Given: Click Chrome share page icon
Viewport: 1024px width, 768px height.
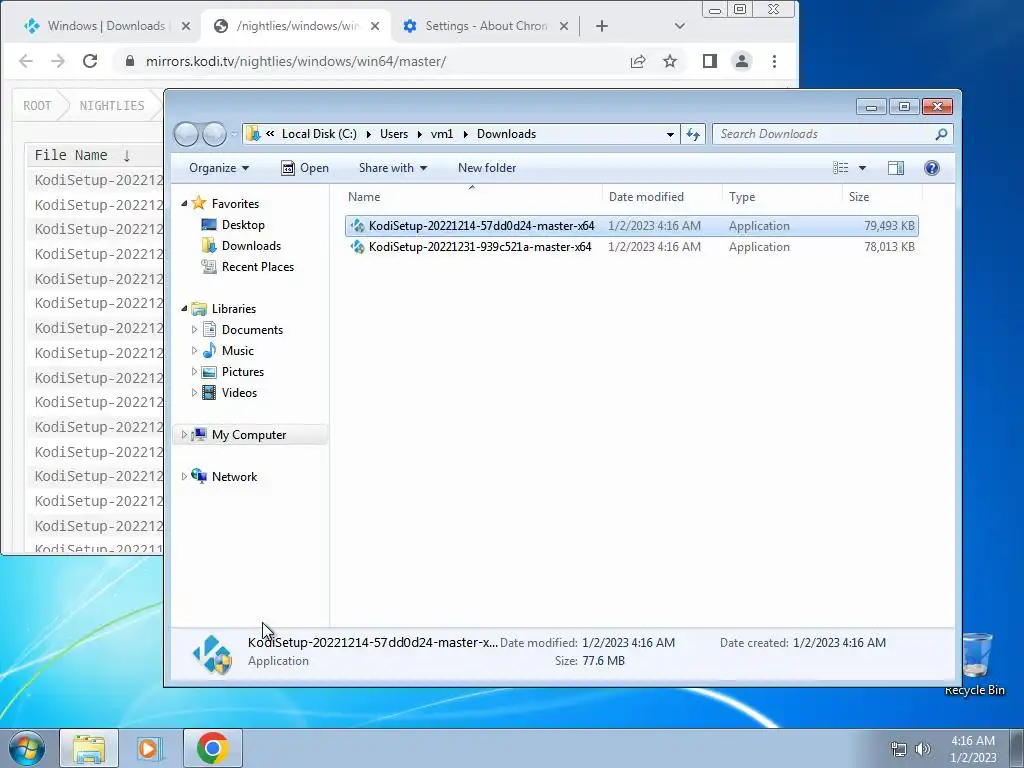Looking at the screenshot, I should [x=638, y=61].
